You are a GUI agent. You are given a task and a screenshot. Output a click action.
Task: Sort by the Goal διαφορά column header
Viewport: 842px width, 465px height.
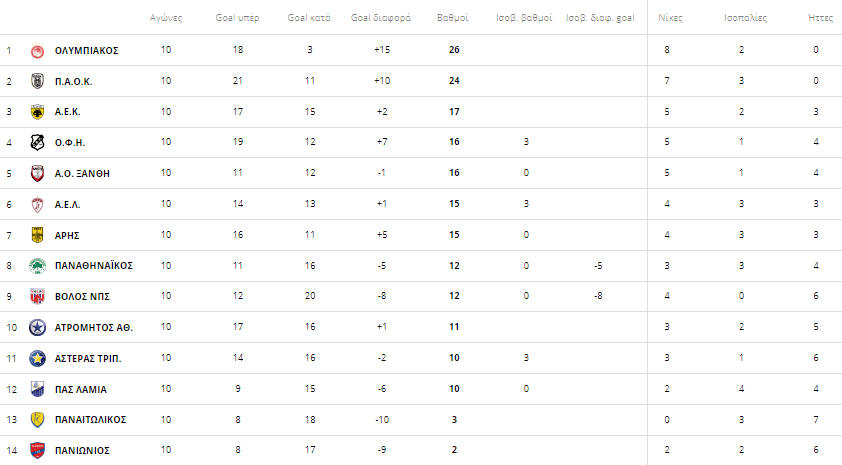pos(381,18)
